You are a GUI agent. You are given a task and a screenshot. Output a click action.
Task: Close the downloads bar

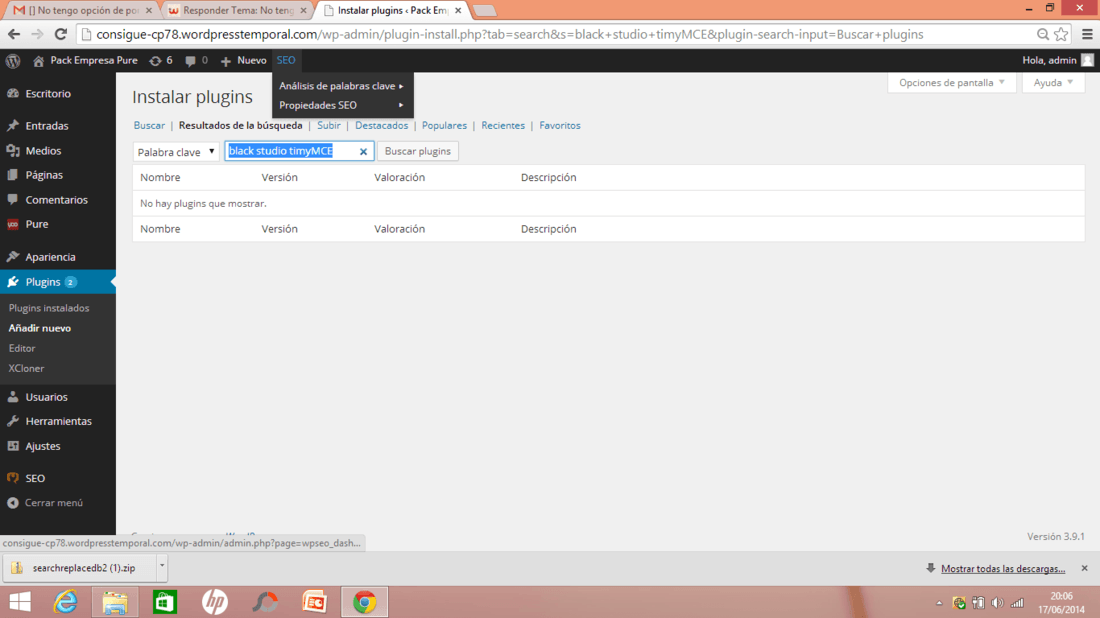point(1085,568)
